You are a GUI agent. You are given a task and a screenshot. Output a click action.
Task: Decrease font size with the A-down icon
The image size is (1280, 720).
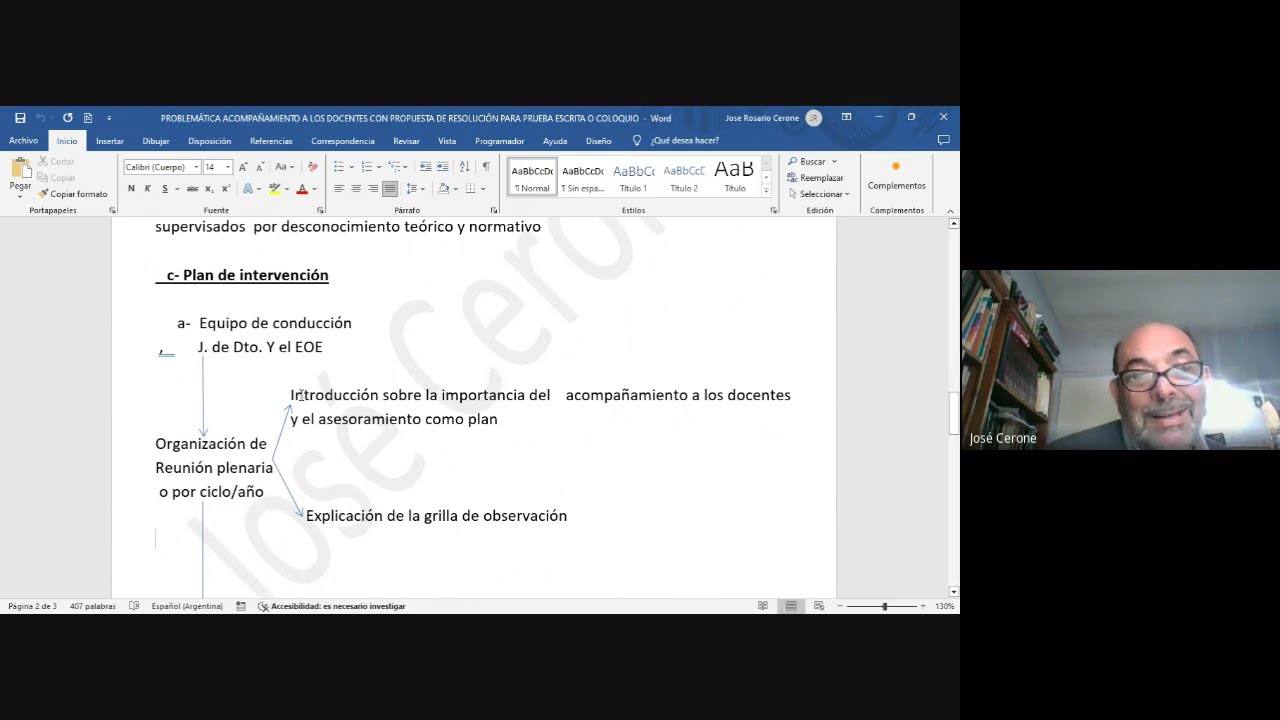pyautogui.click(x=259, y=167)
